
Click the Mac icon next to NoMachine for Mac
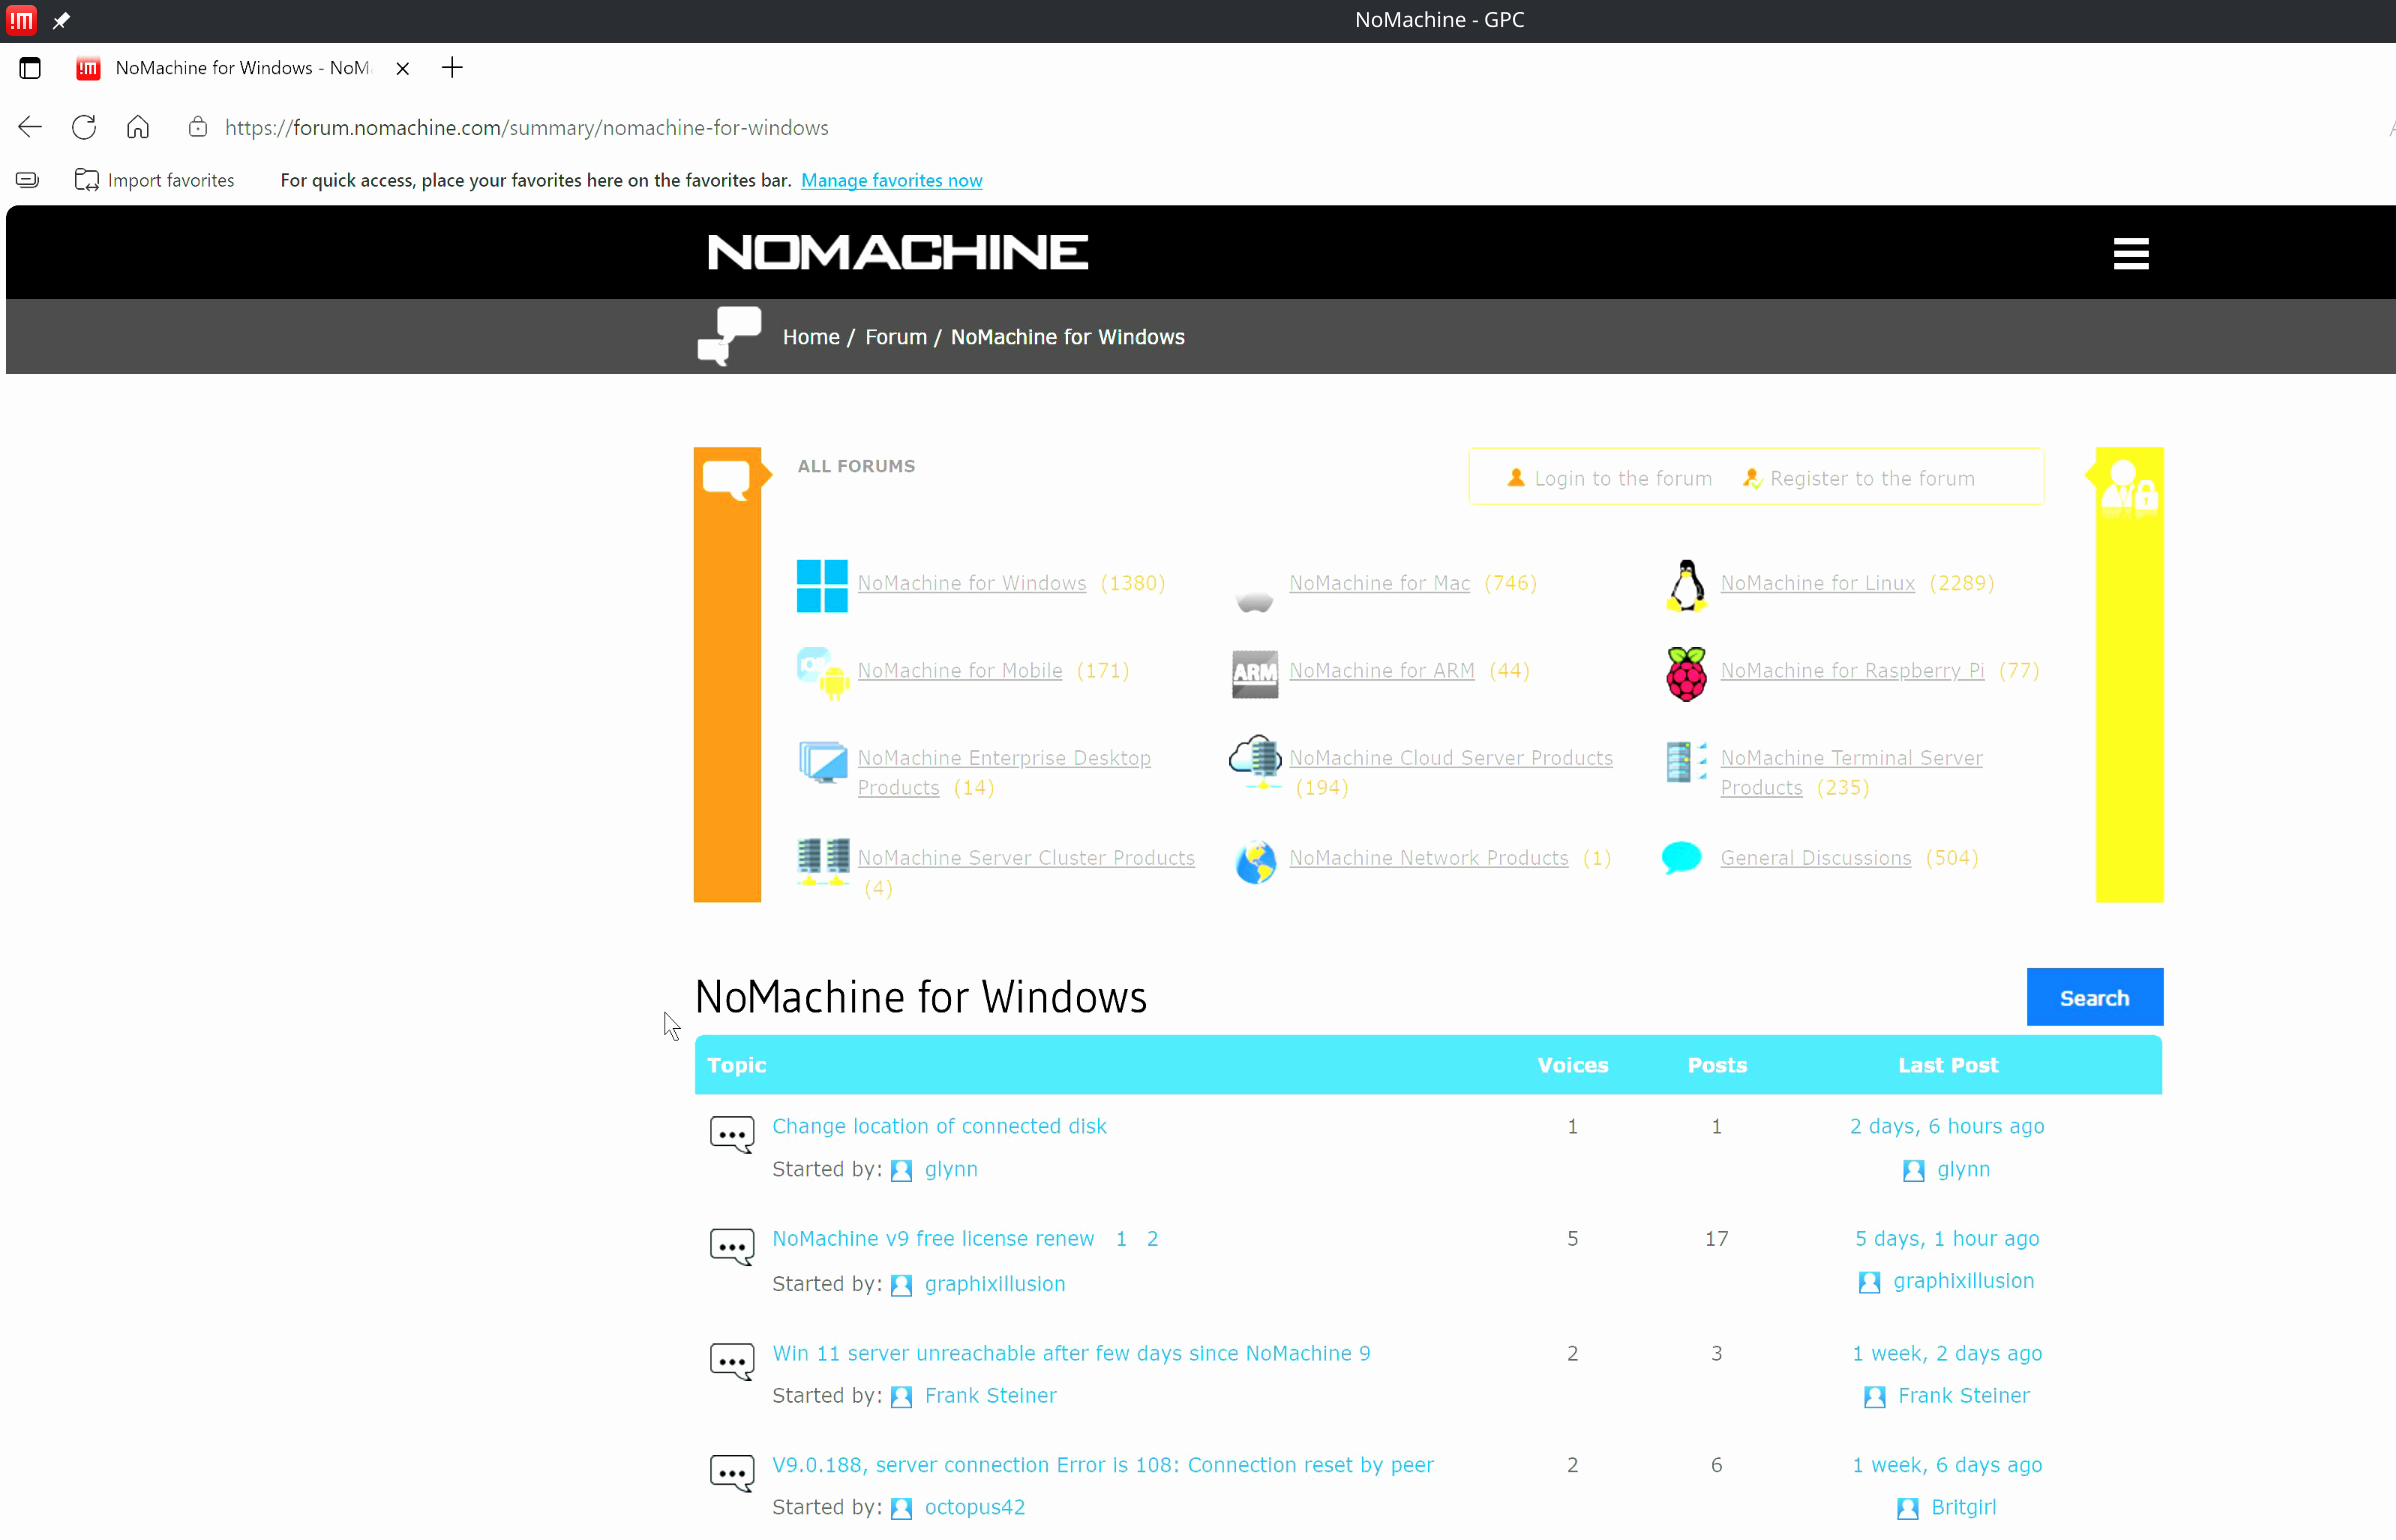click(x=1254, y=599)
